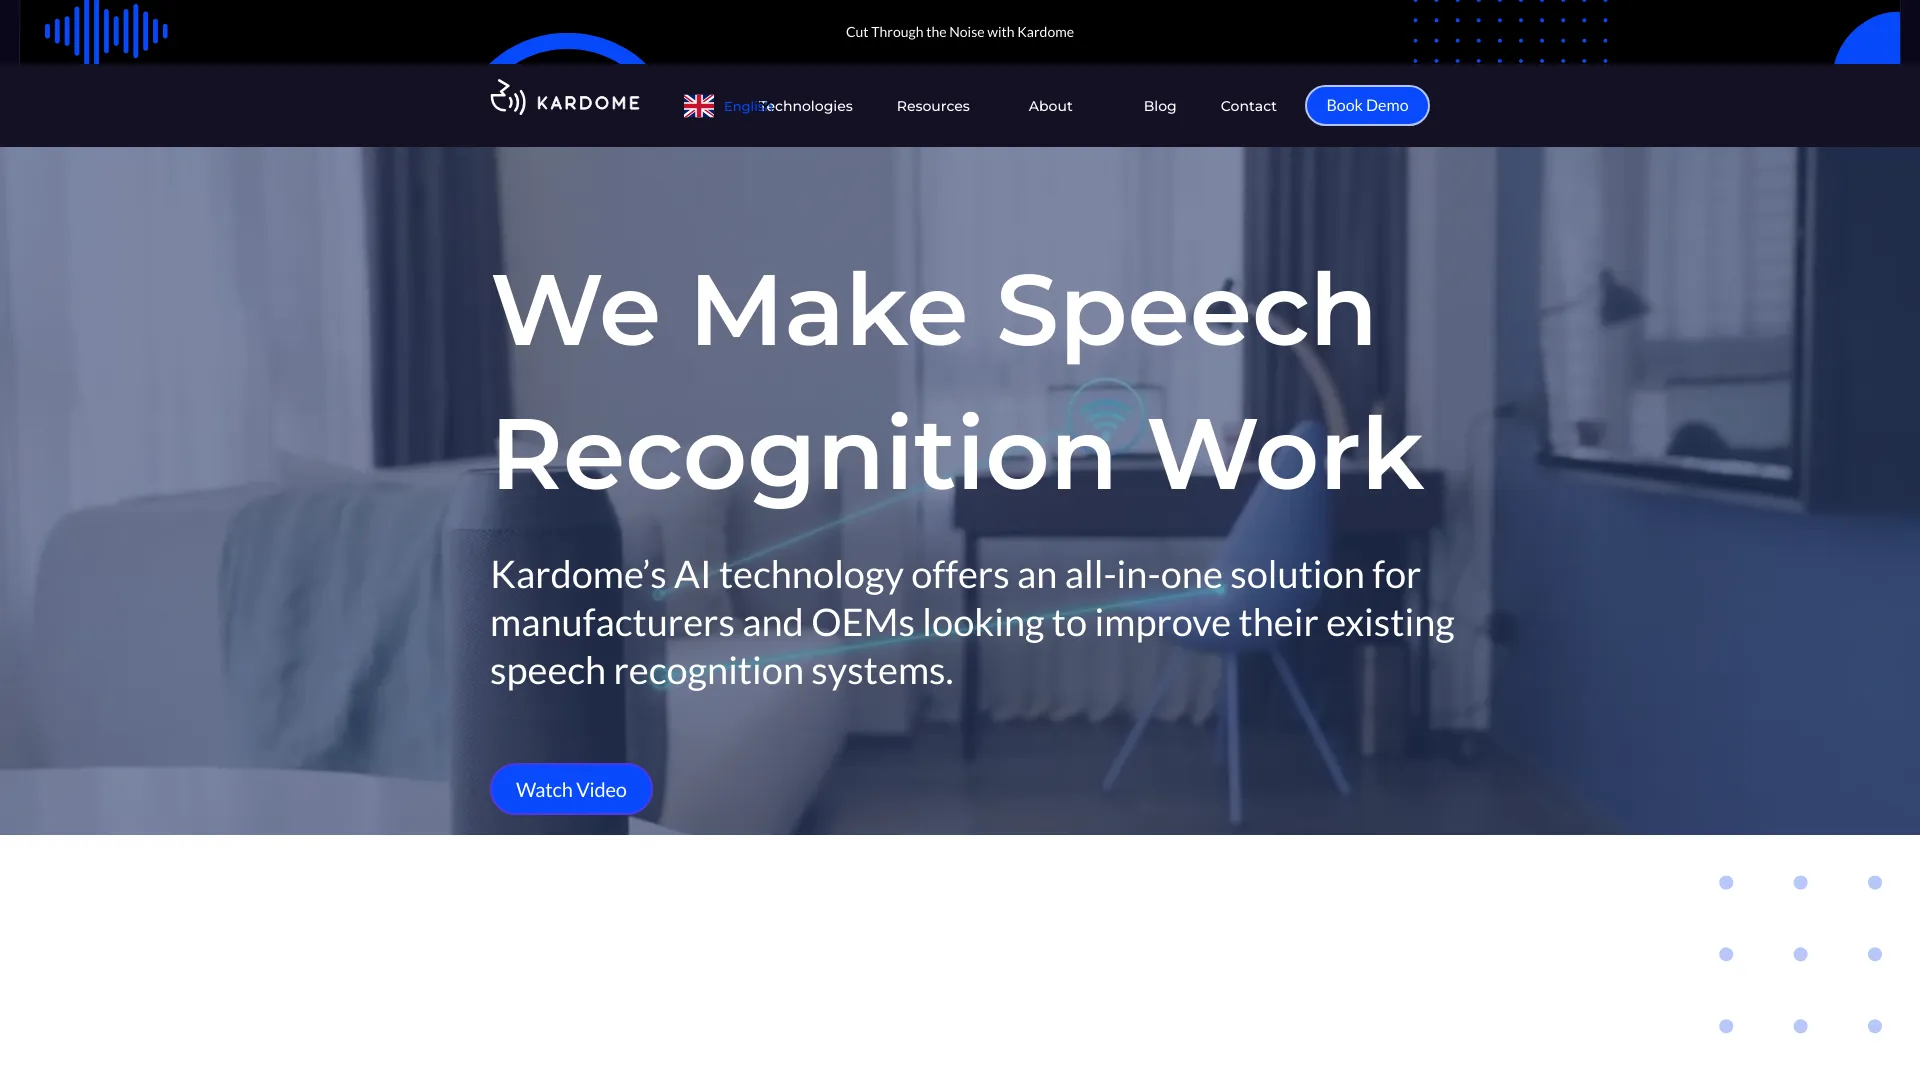The width and height of the screenshot is (1920, 1080).
Task: Toggle the English language selector
Action: [733, 105]
